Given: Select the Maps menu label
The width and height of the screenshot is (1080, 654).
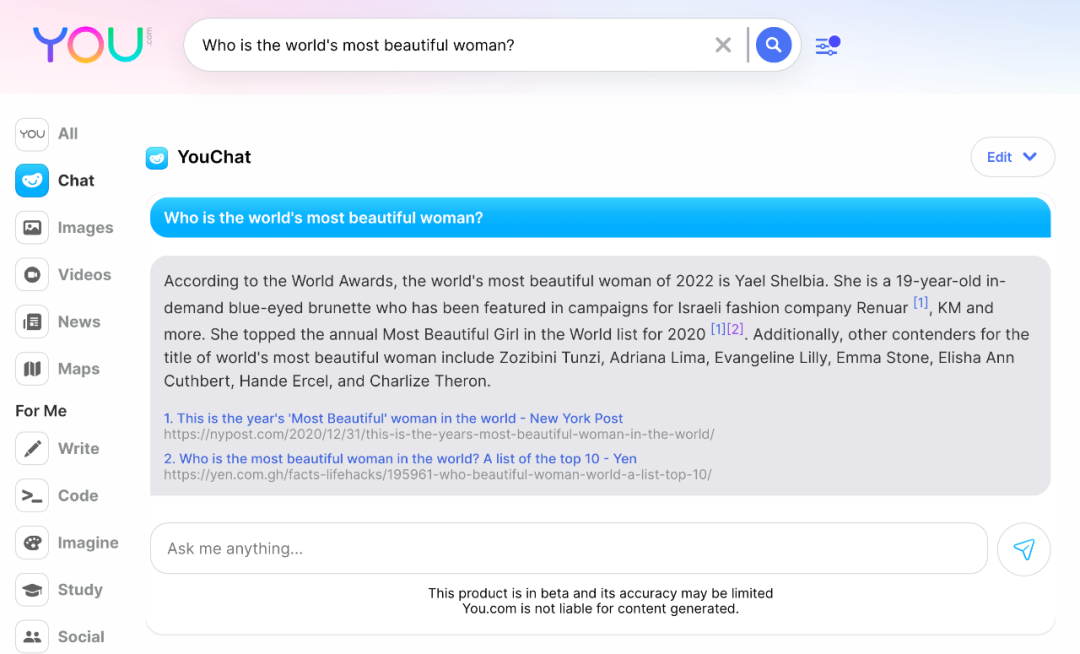Looking at the screenshot, I should coord(79,369).
